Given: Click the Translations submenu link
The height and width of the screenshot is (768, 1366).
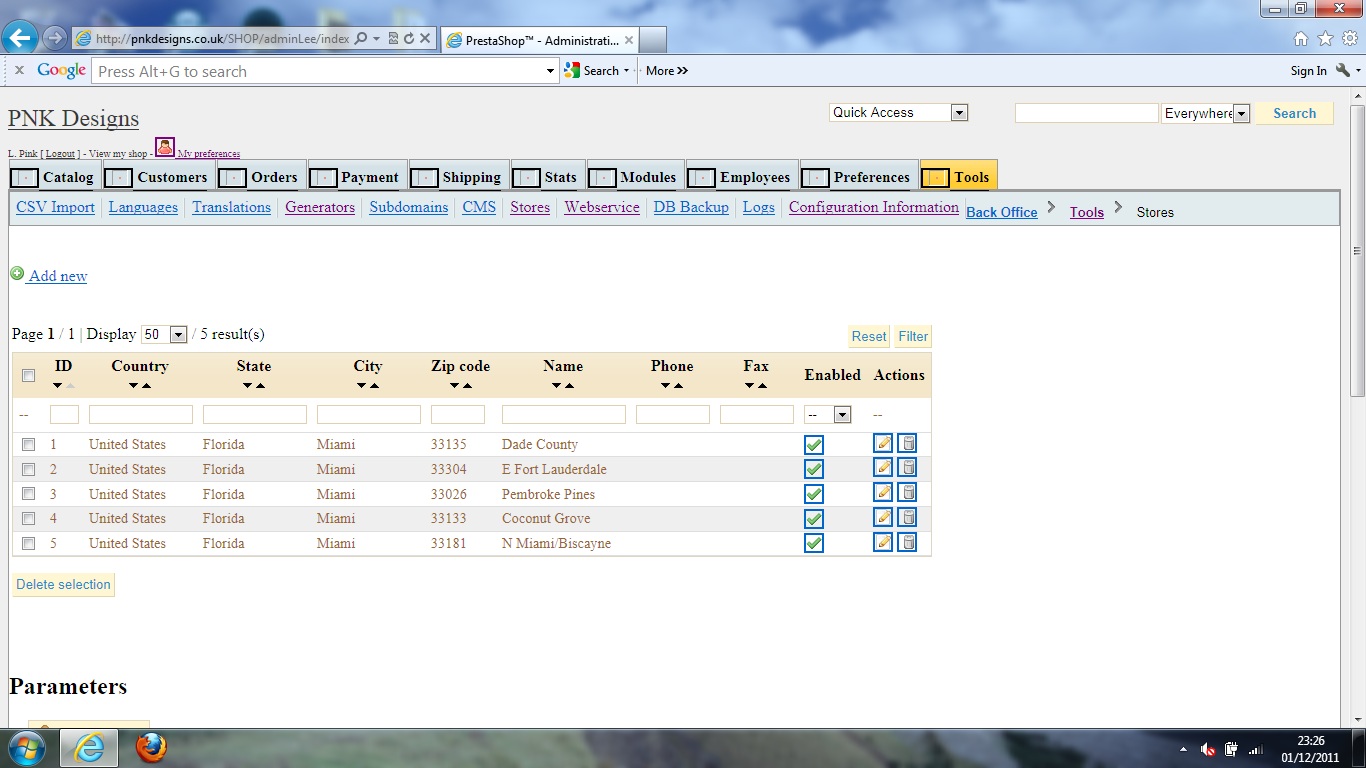Looking at the screenshot, I should click(x=231, y=207).
